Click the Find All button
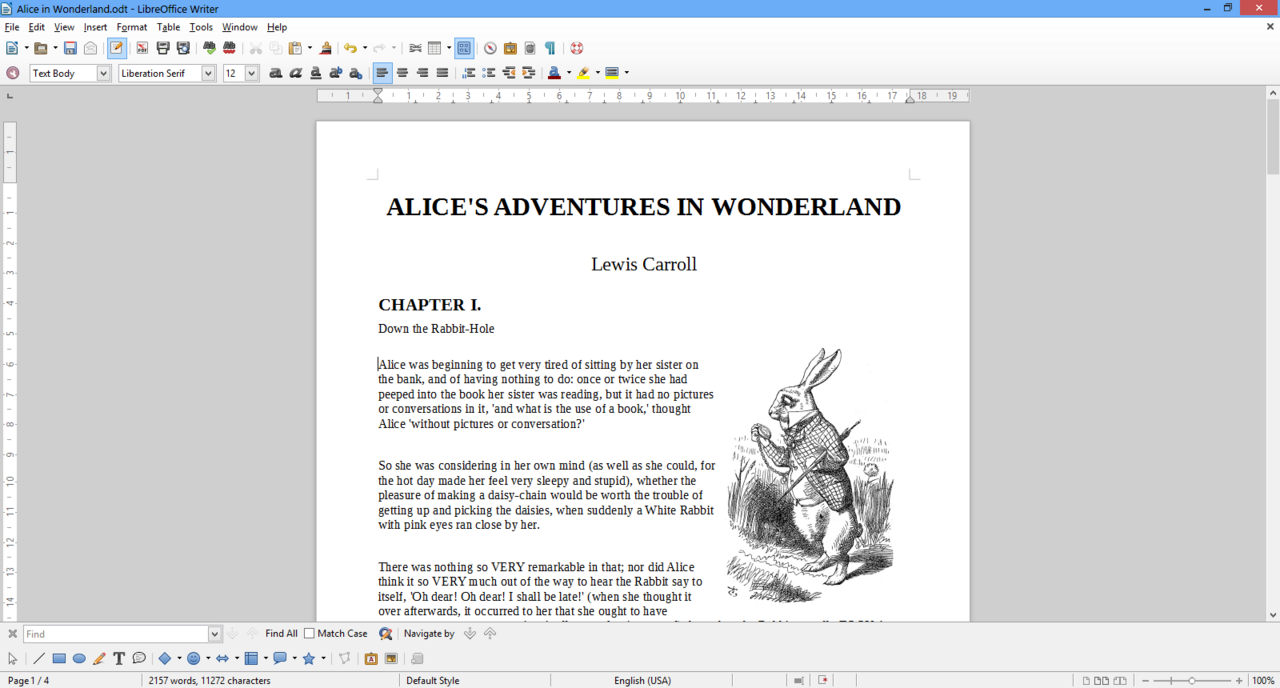 click(x=281, y=634)
